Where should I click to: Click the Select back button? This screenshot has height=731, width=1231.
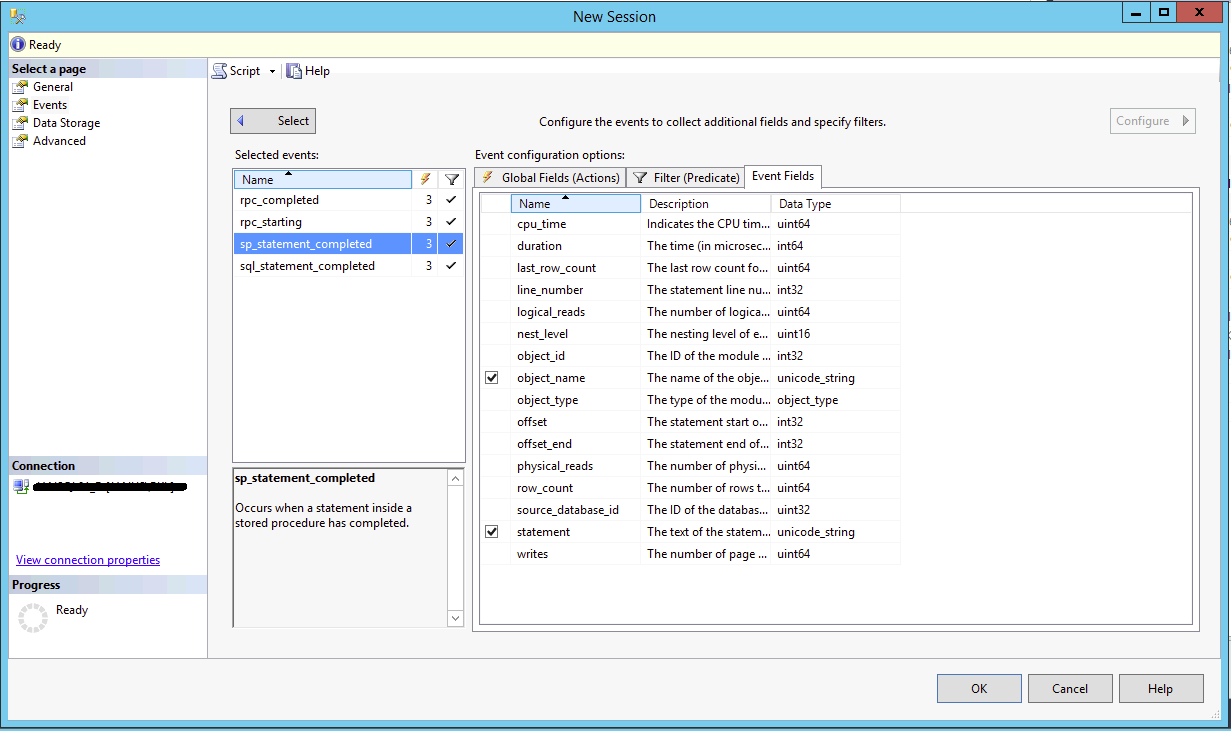click(x=273, y=121)
